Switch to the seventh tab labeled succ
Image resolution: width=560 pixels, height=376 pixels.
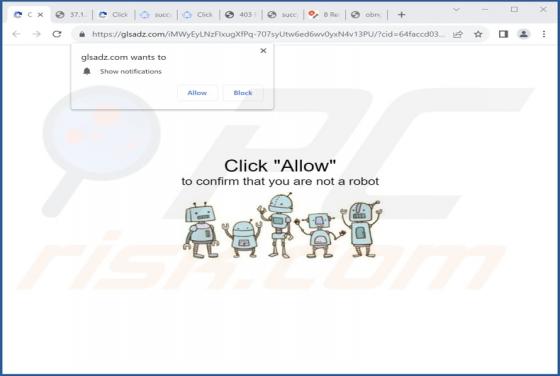282,15
